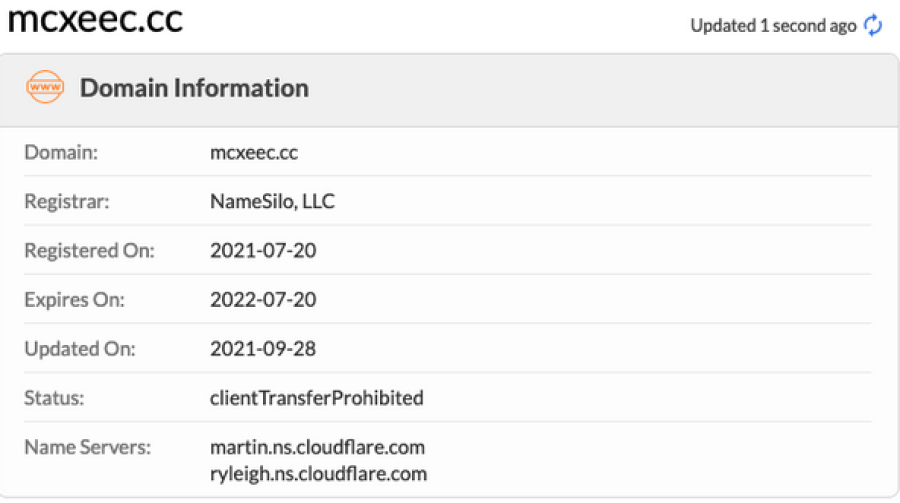Click the "Registrar:" field label
The height and width of the screenshot is (503, 900).
point(67,201)
